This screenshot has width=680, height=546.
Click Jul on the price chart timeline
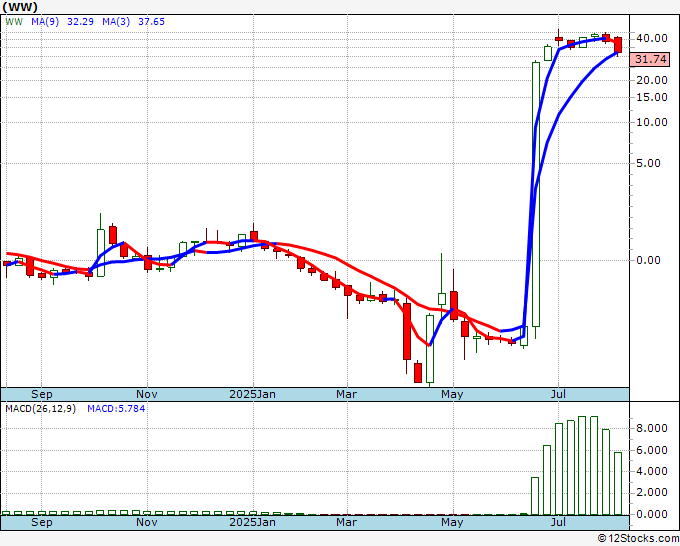558,394
